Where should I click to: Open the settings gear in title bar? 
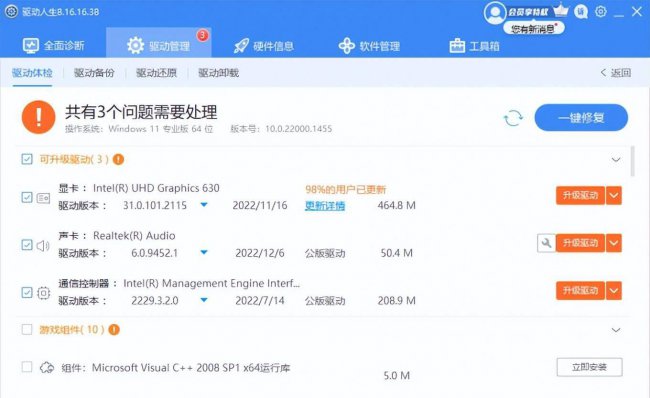601,11
